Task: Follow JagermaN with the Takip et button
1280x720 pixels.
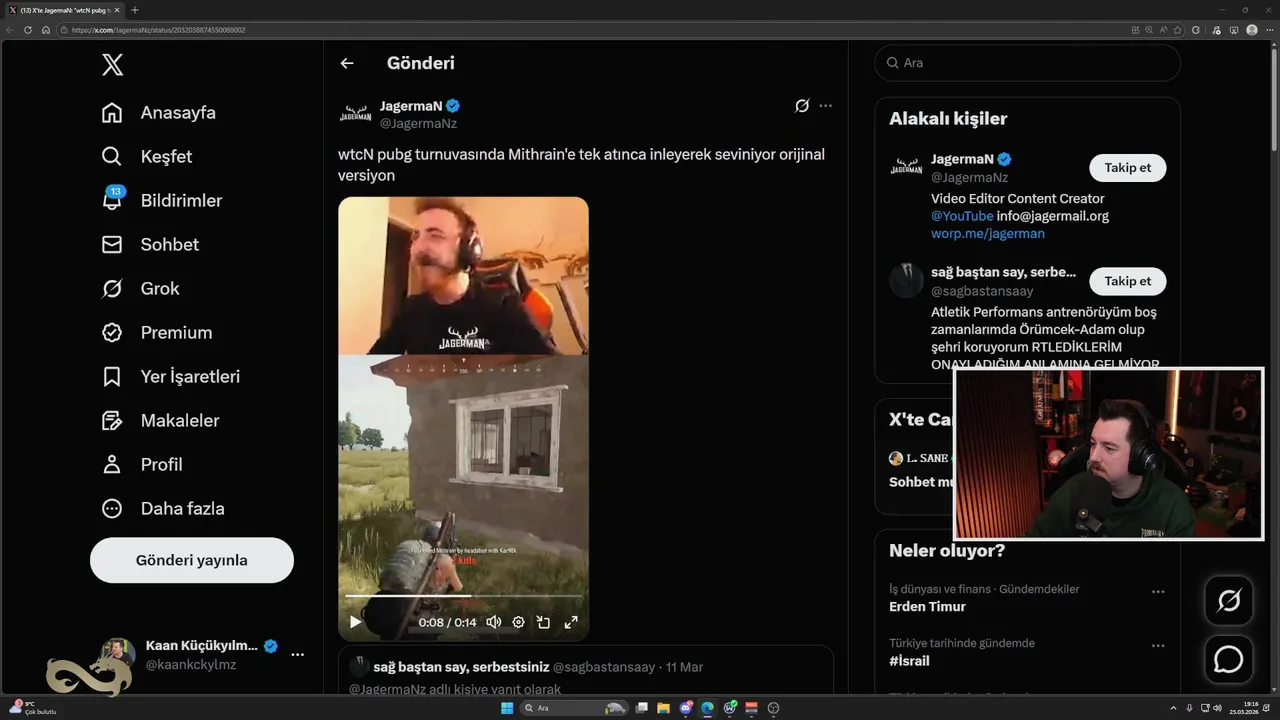Action: (x=1127, y=167)
